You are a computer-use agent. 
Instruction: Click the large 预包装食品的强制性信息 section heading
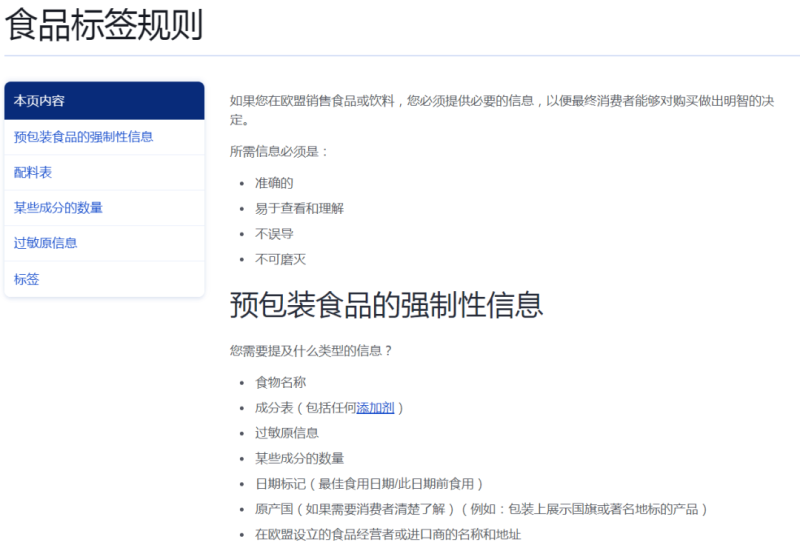pos(386,304)
